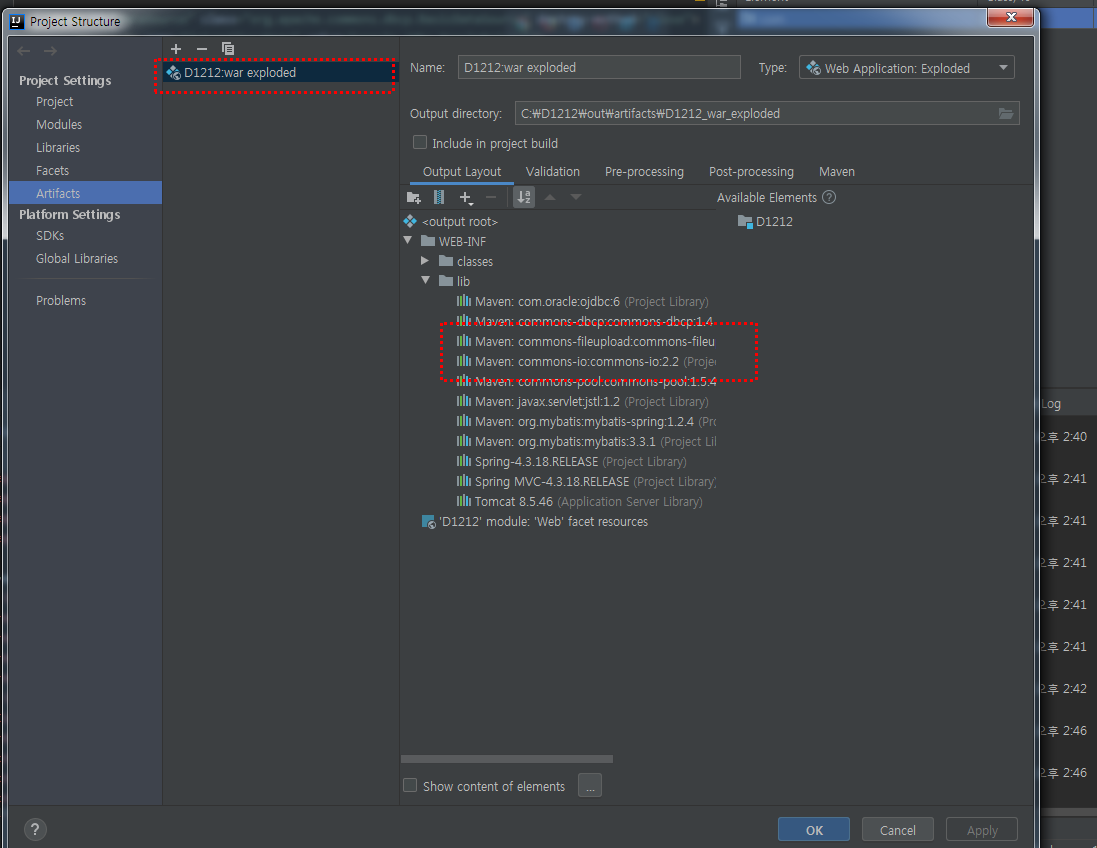This screenshot has height=848, width=1097.
Task: Select commons-fileupload library entry
Action: pos(586,341)
